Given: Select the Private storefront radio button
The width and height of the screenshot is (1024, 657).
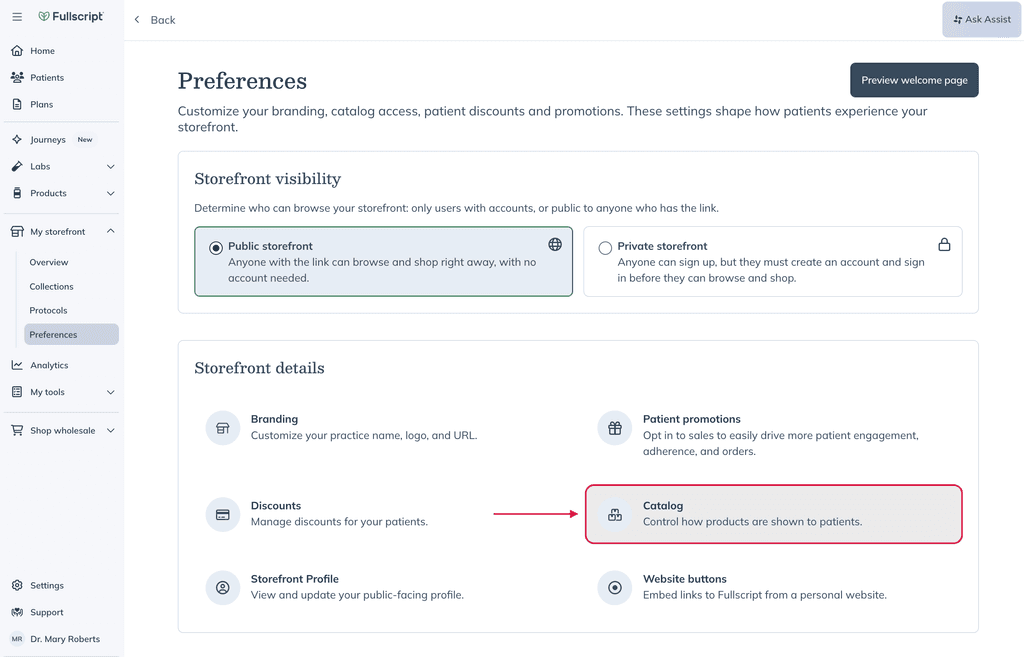Looking at the screenshot, I should click(x=605, y=248).
